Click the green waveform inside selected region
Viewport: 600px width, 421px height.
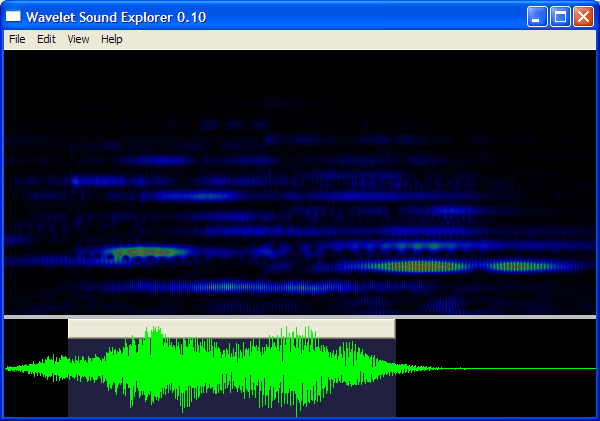(x=232, y=369)
